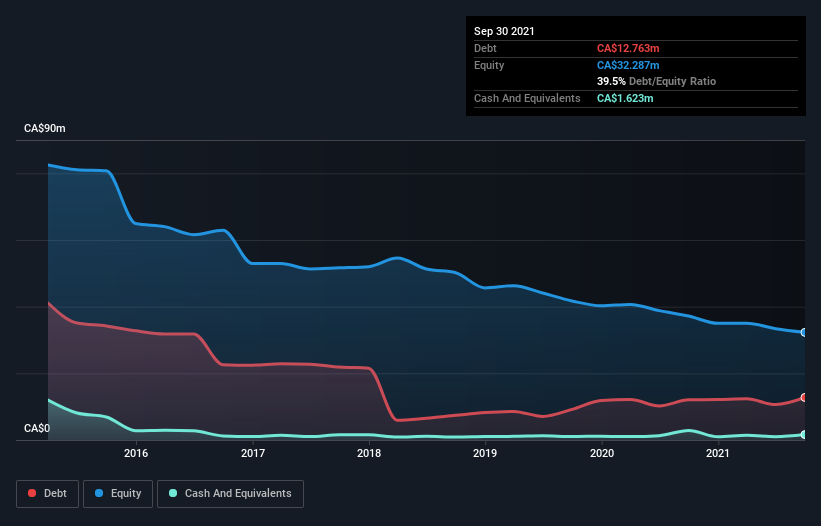Click the 2020 x-axis label
Viewport: 821px width, 526px height.
[x=602, y=453]
